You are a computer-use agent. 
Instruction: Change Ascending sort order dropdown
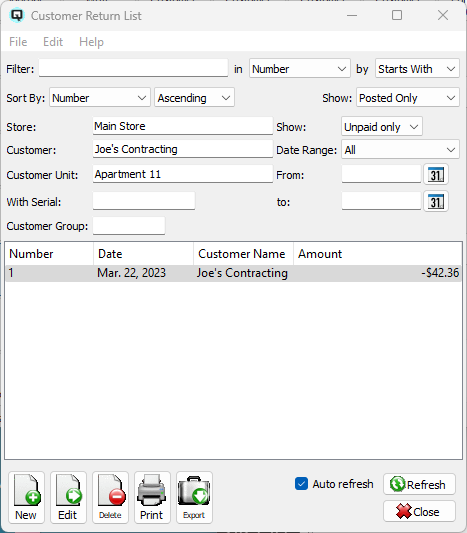[194, 98]
